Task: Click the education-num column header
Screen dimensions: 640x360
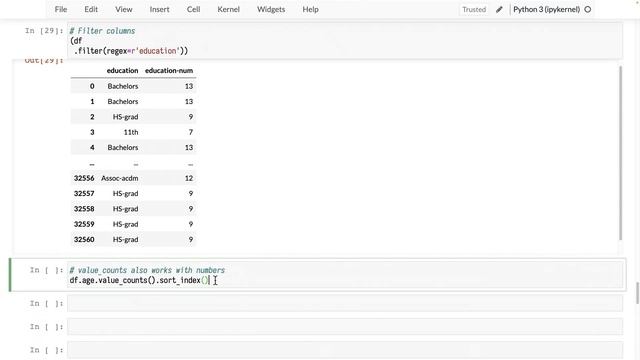Action: click(169, 71)
